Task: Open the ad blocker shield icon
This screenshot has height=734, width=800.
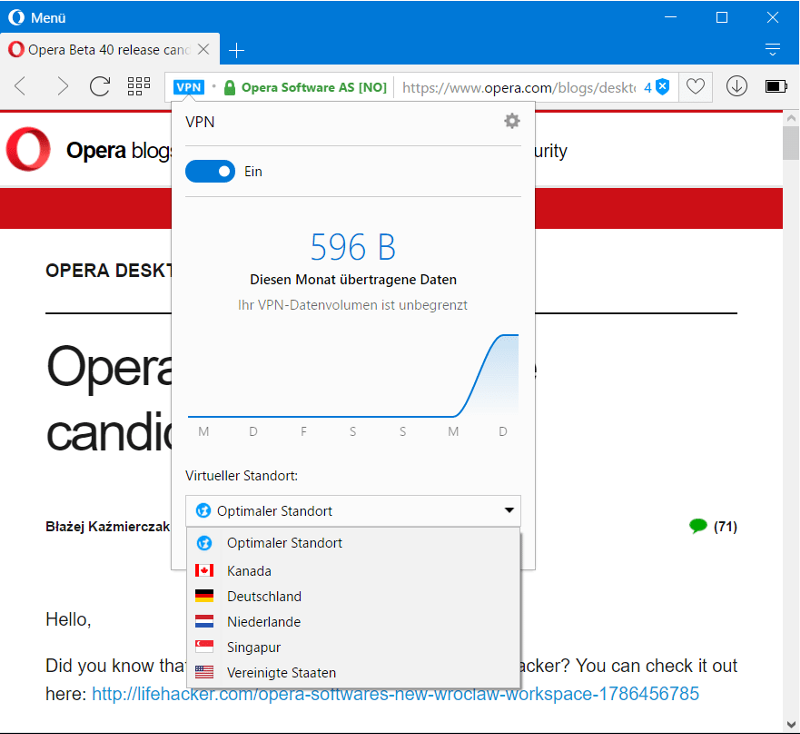Action: click(x=662, y=87)
